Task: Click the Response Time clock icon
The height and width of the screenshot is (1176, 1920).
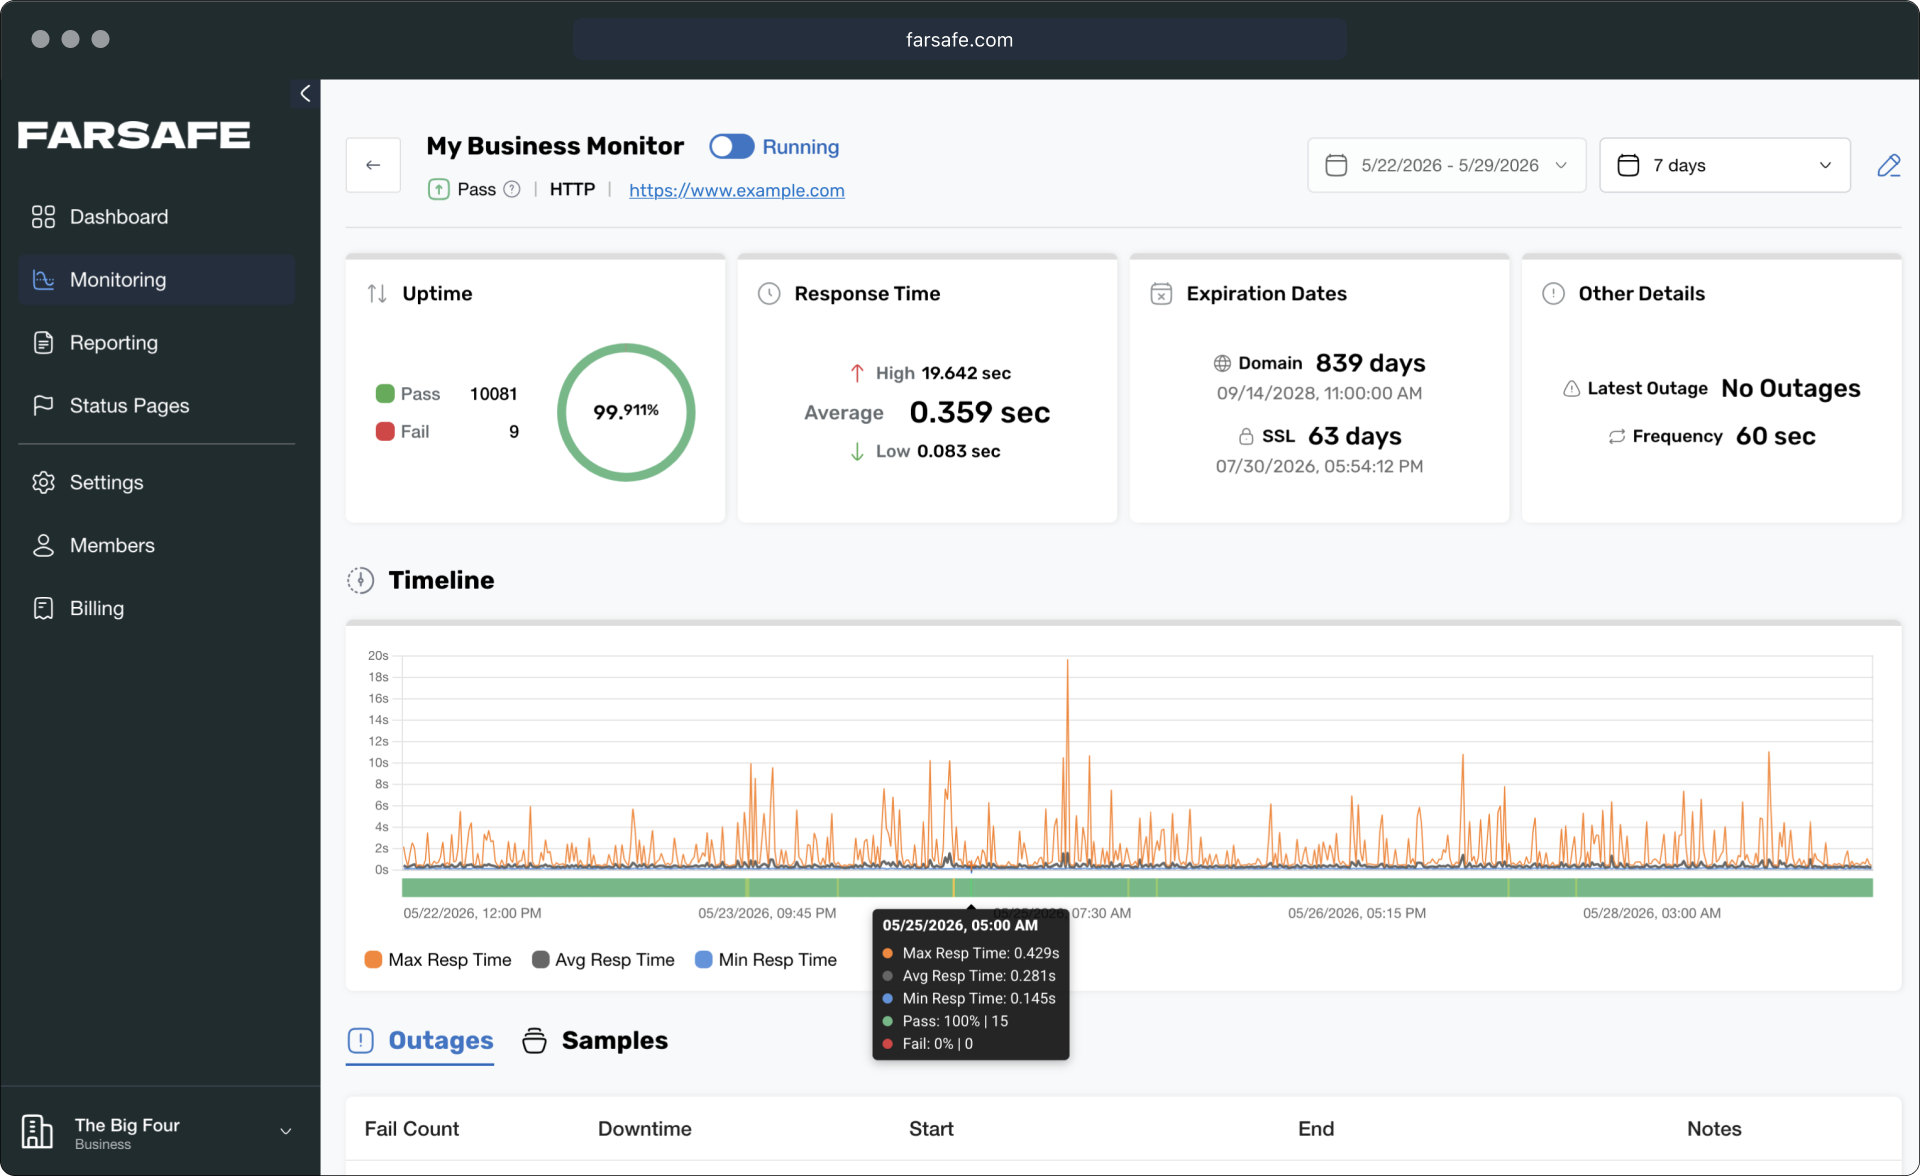Action: click(x=769, y=294)
